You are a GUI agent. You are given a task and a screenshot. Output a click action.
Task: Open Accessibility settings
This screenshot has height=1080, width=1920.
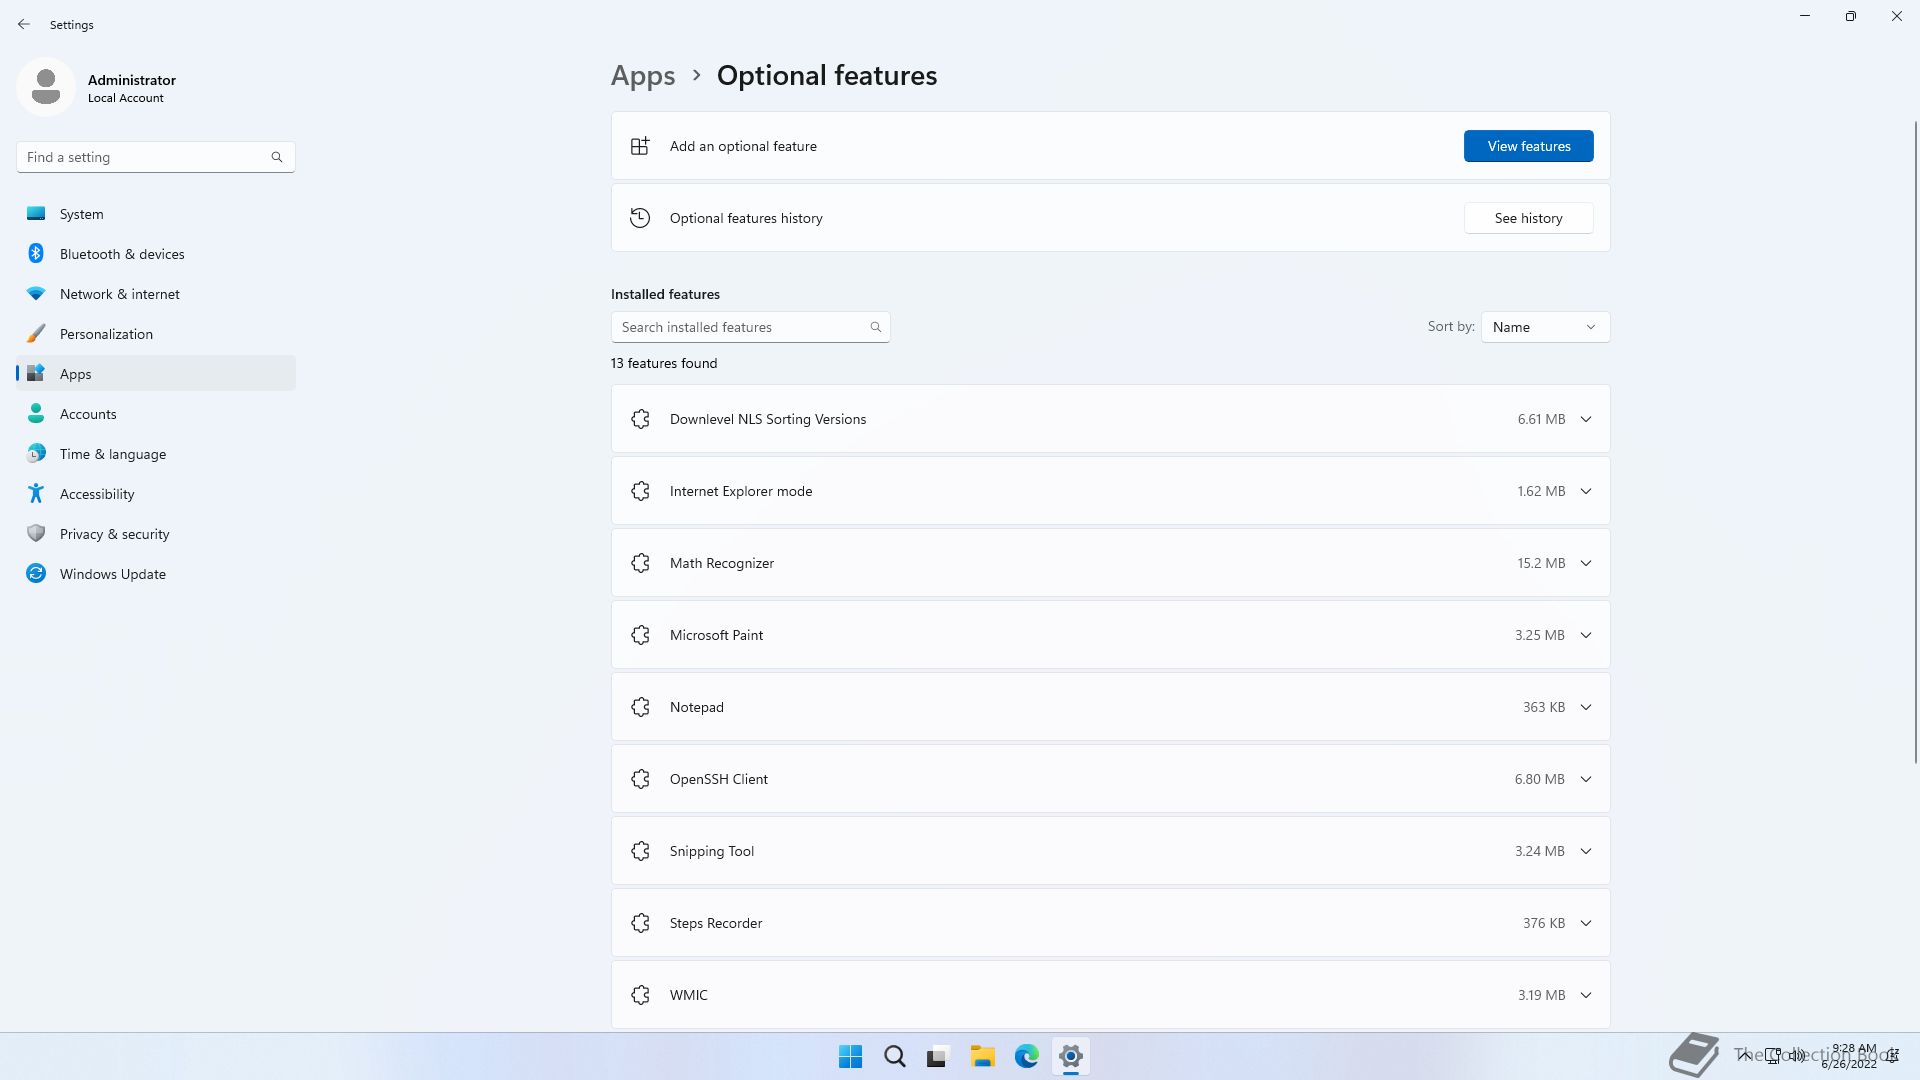coord(156,494)
